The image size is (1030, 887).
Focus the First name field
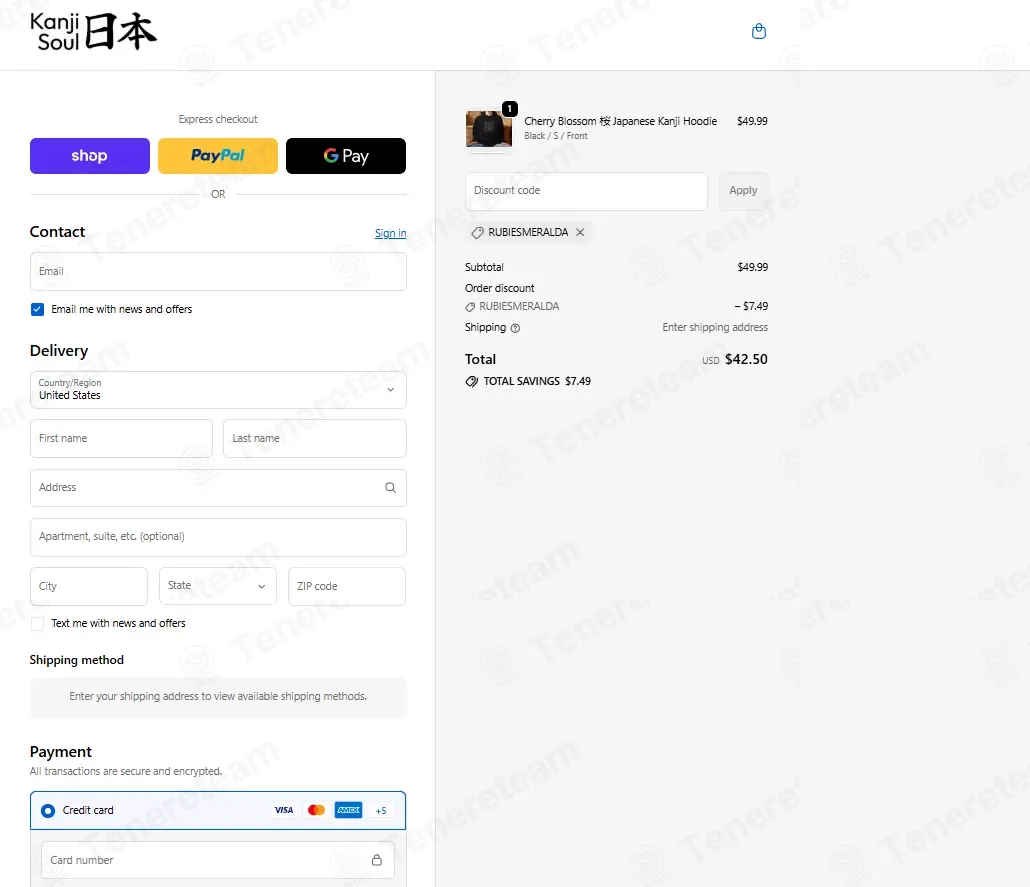[122, 438]
